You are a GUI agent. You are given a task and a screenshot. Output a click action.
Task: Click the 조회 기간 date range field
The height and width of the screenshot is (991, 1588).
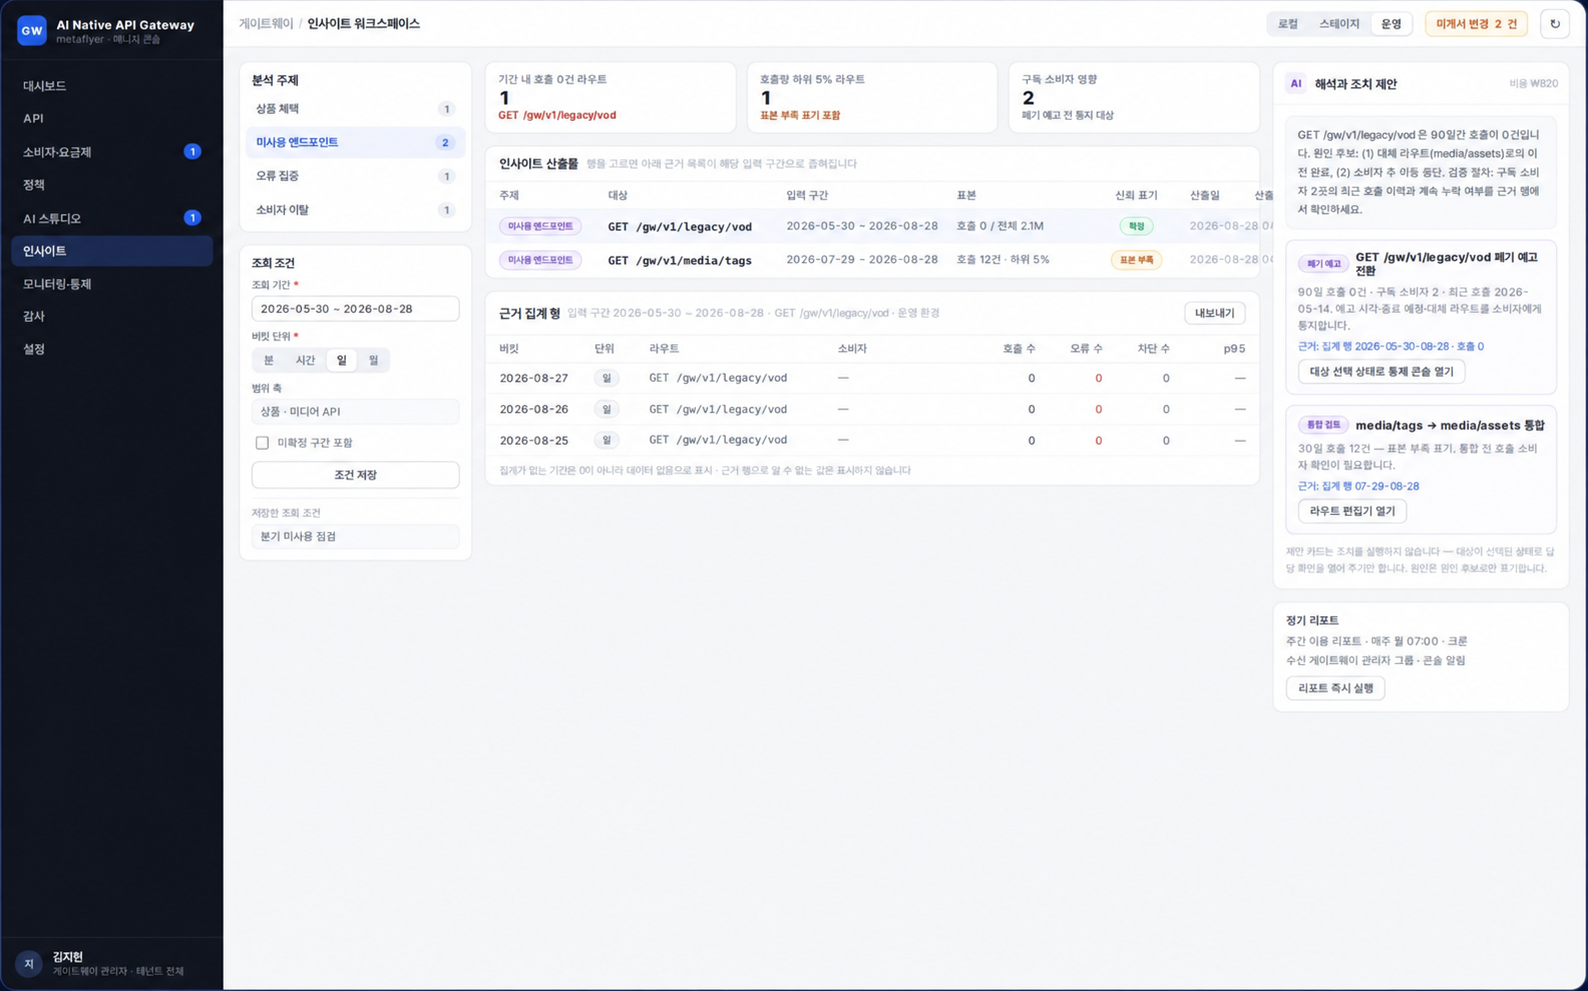[355, 309]
